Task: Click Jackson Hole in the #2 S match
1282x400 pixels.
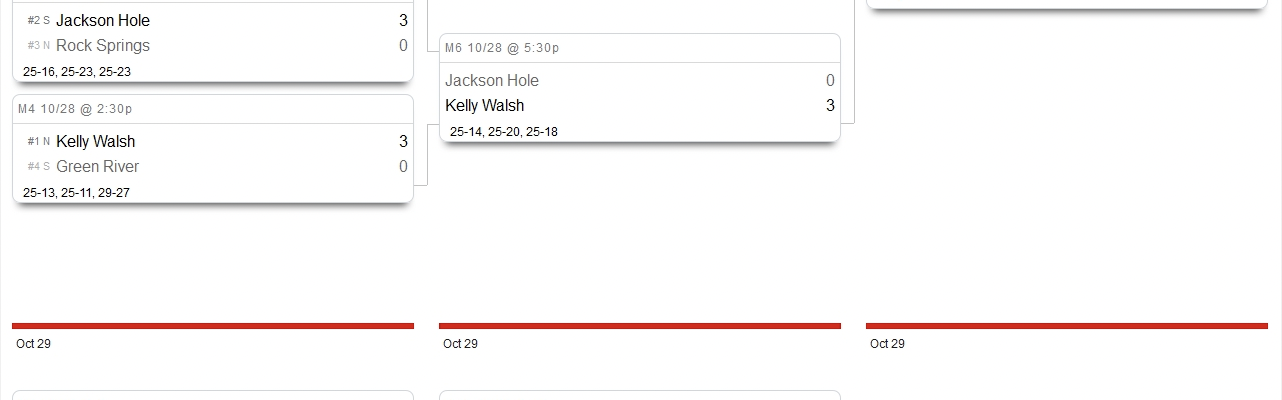Action: tap(103, 20)
